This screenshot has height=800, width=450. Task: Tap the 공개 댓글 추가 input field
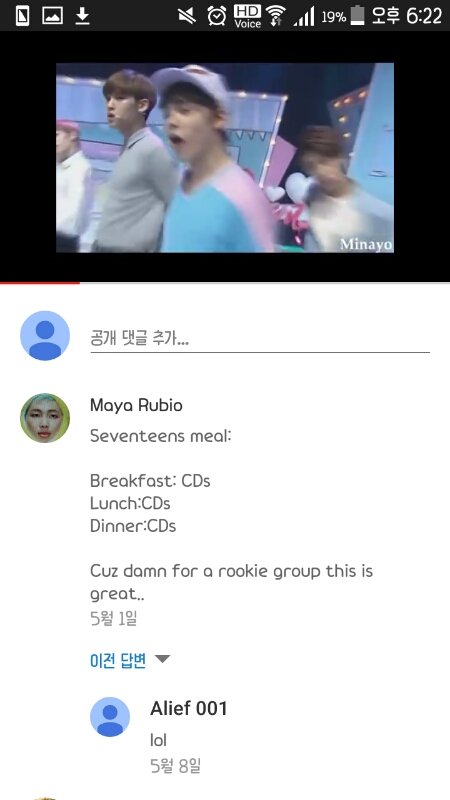coord(260,339)
